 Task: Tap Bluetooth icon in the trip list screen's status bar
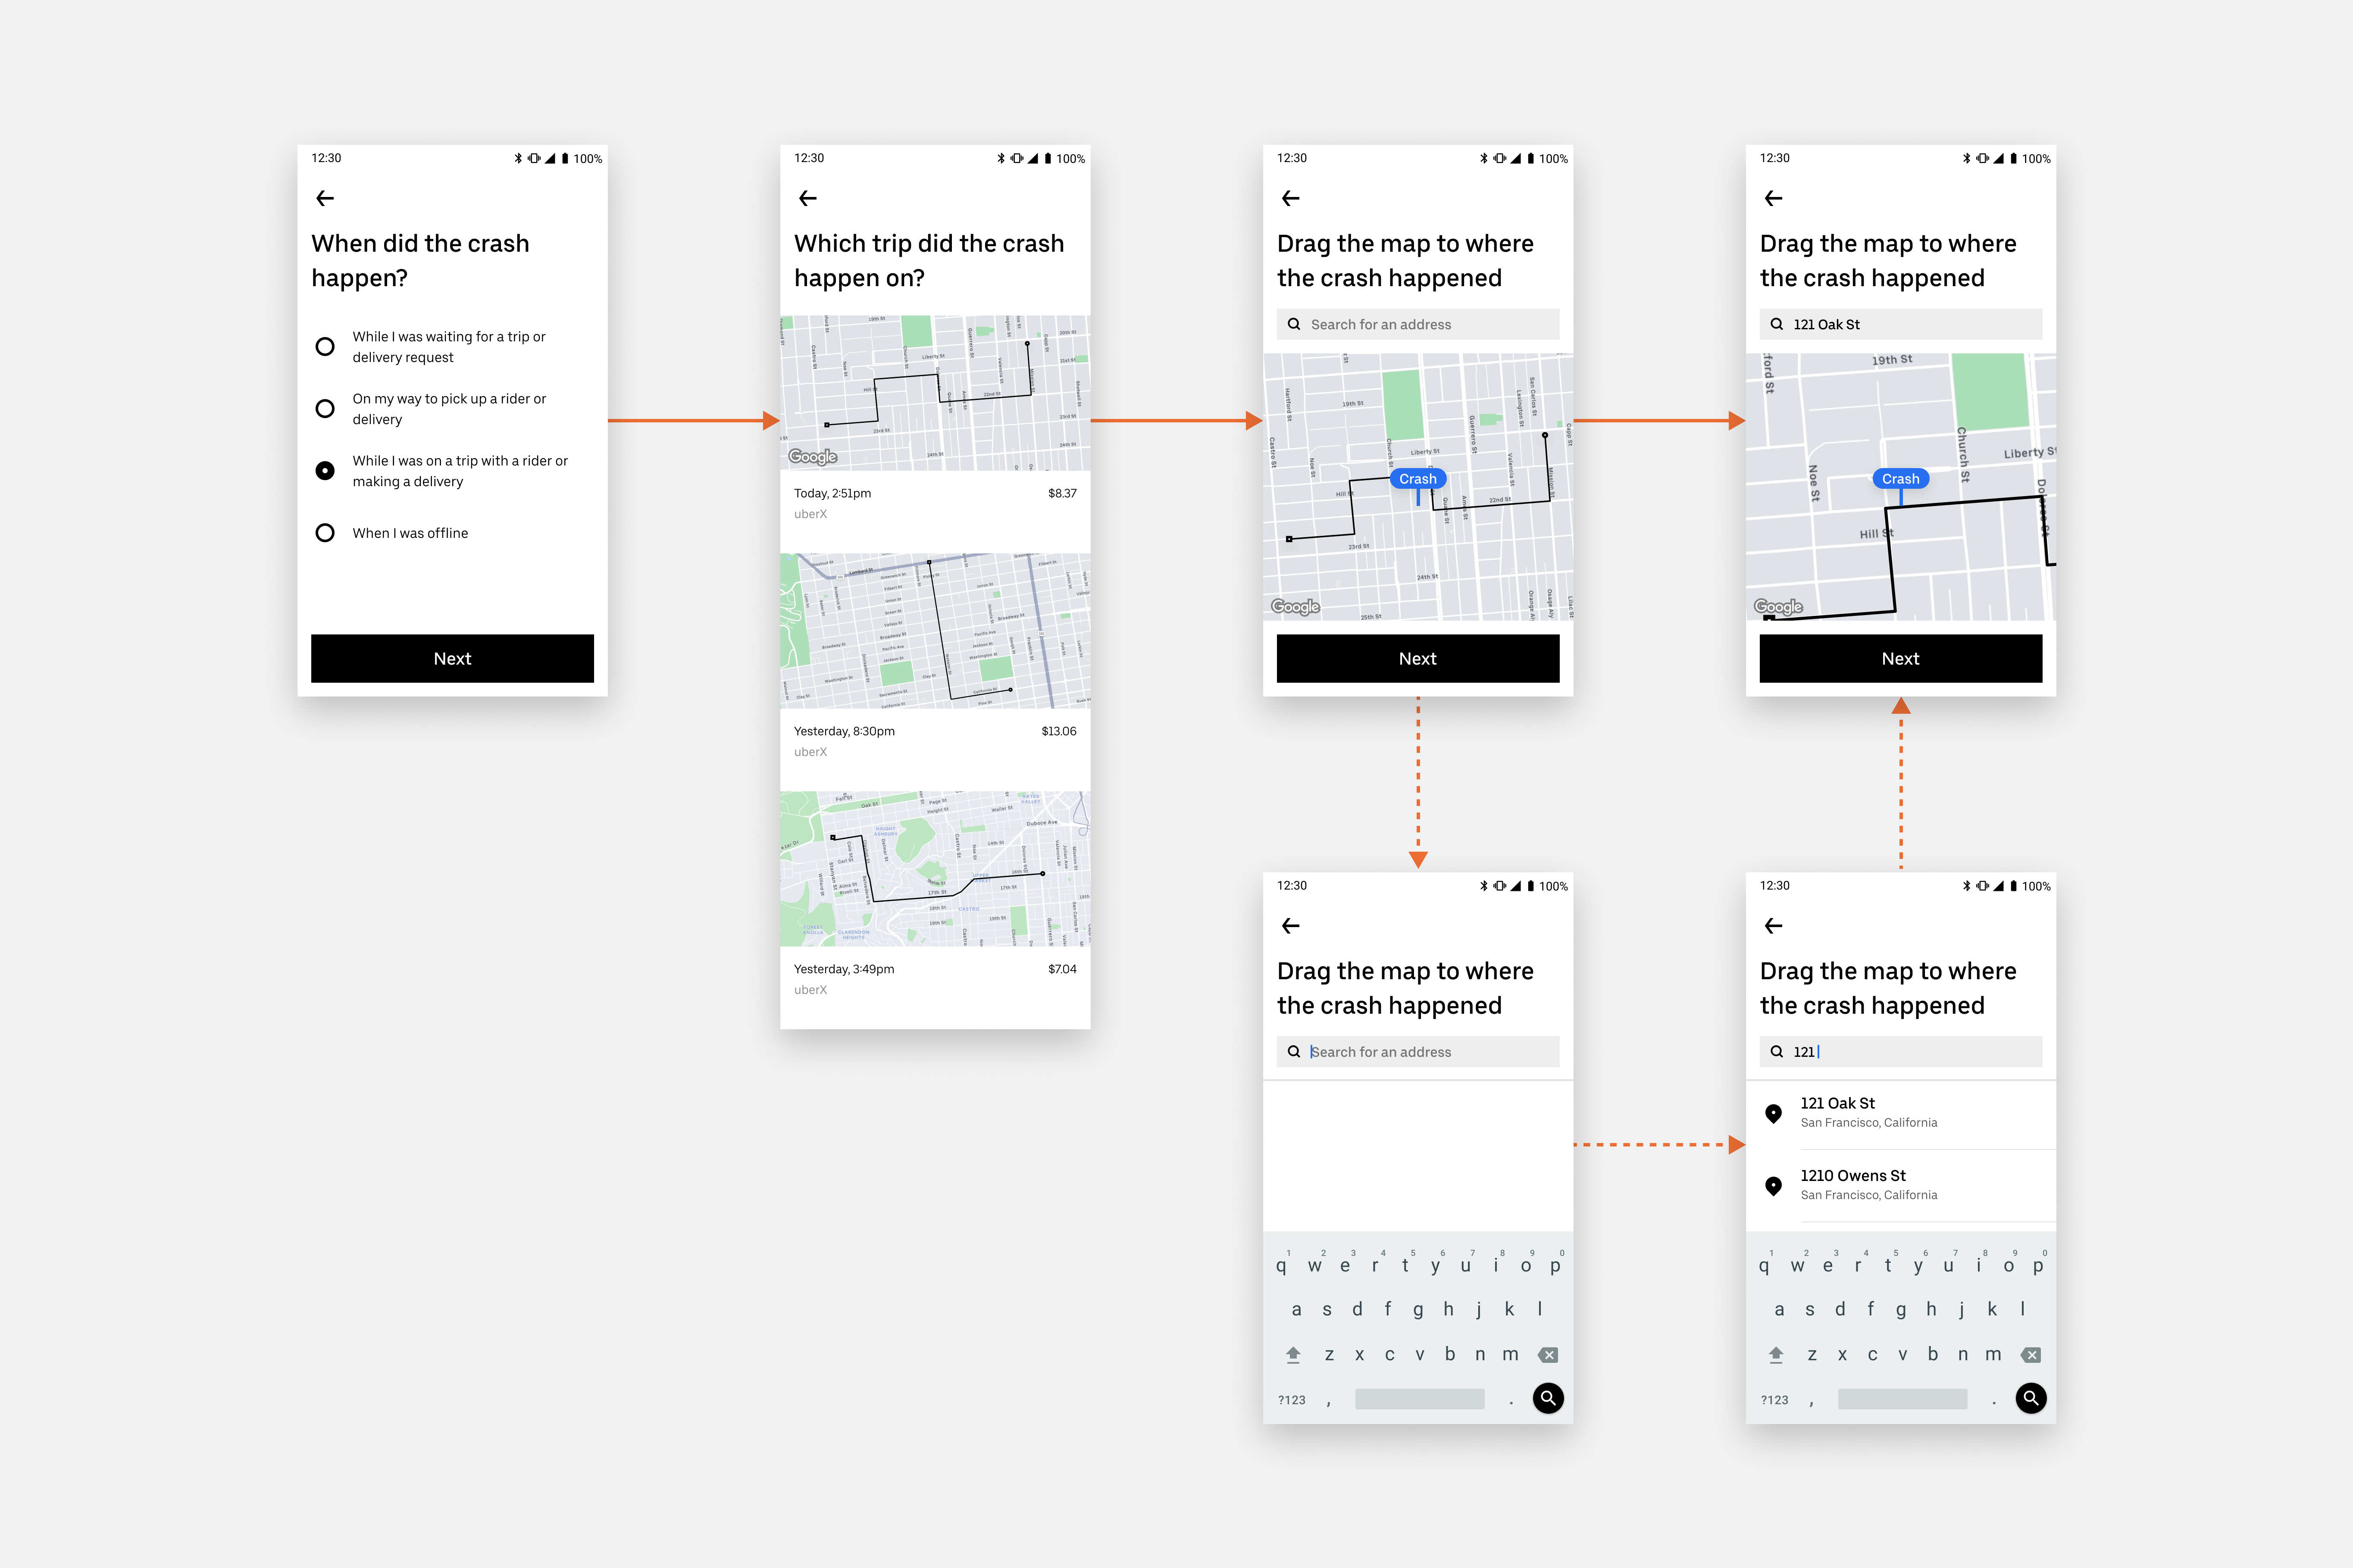[1000, 158]
